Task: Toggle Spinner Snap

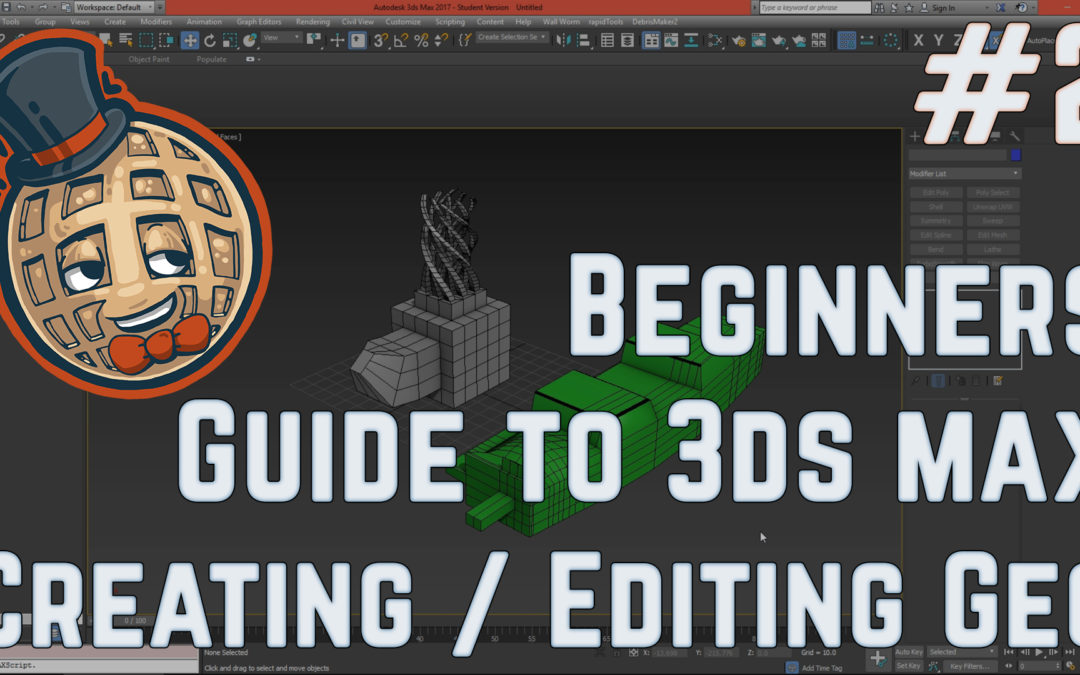Action: point(441,40)
